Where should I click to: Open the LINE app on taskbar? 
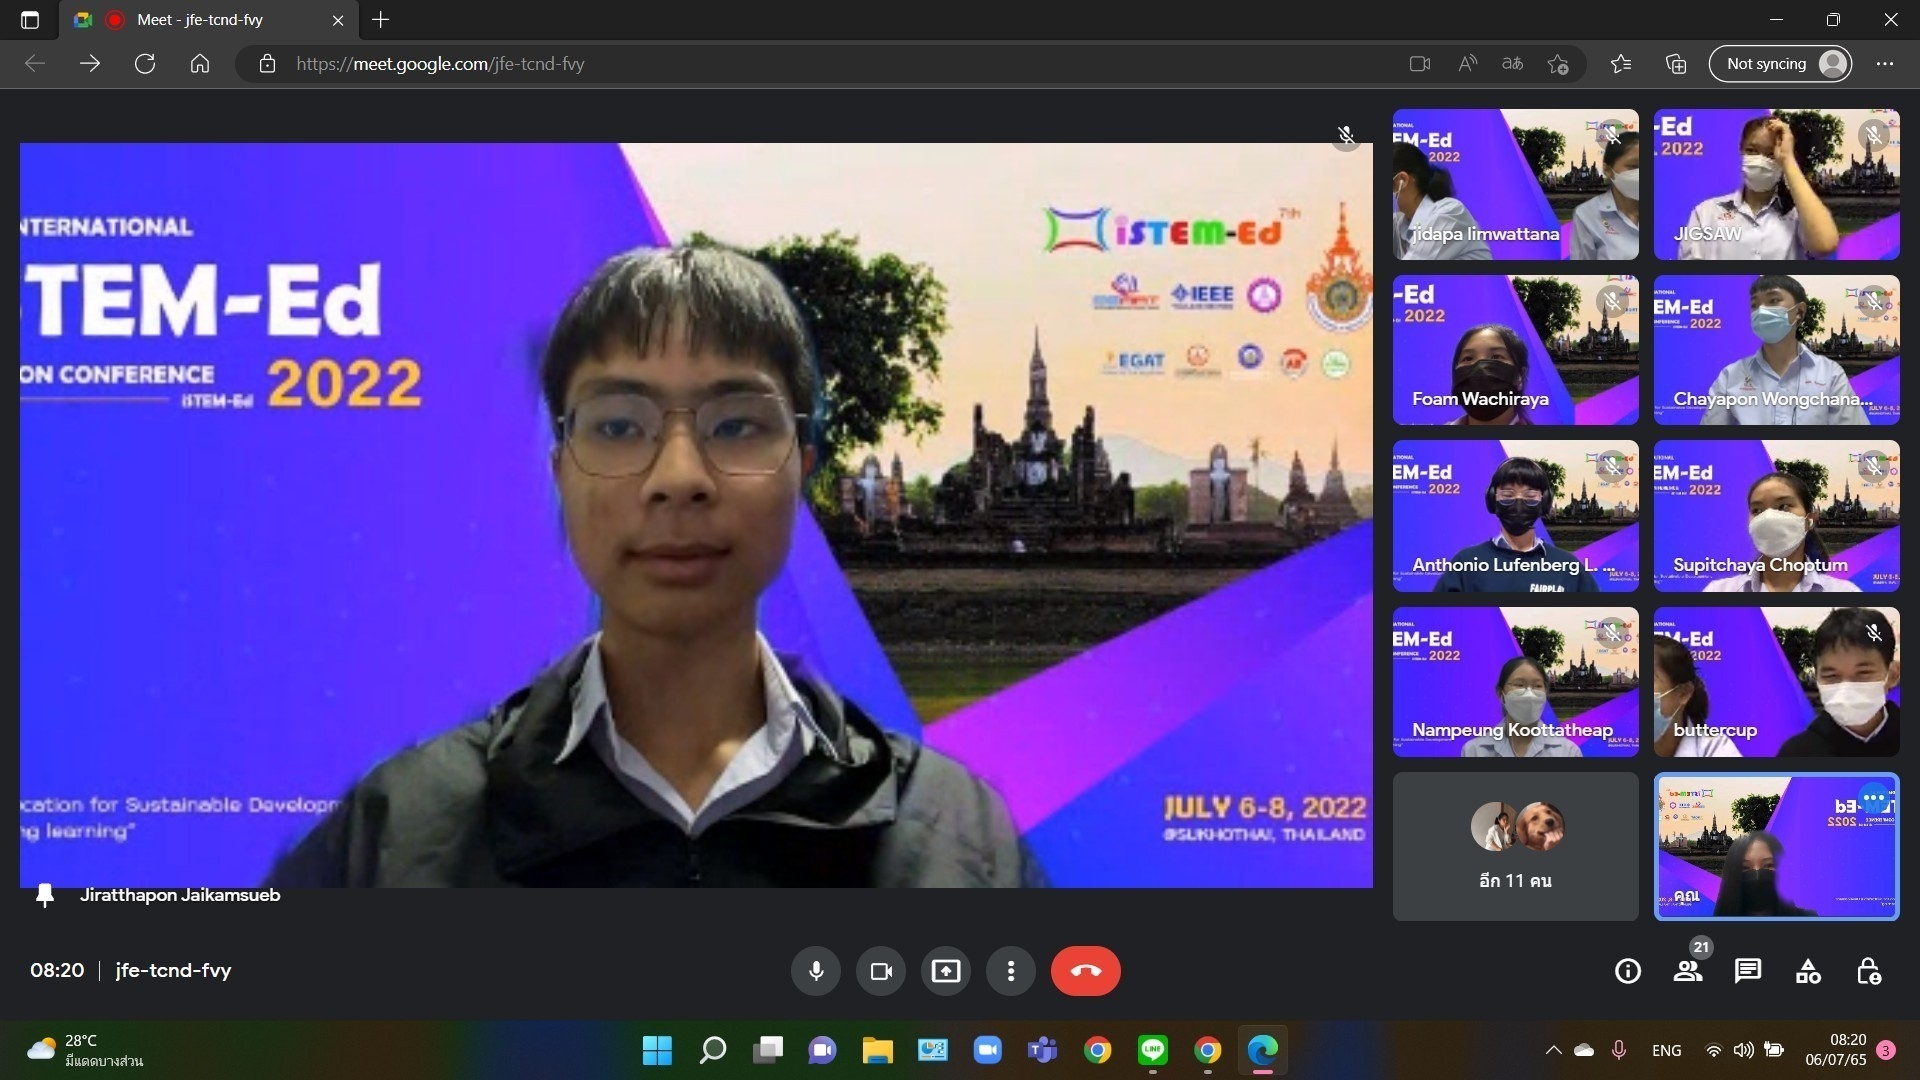coord(1153,1050)
